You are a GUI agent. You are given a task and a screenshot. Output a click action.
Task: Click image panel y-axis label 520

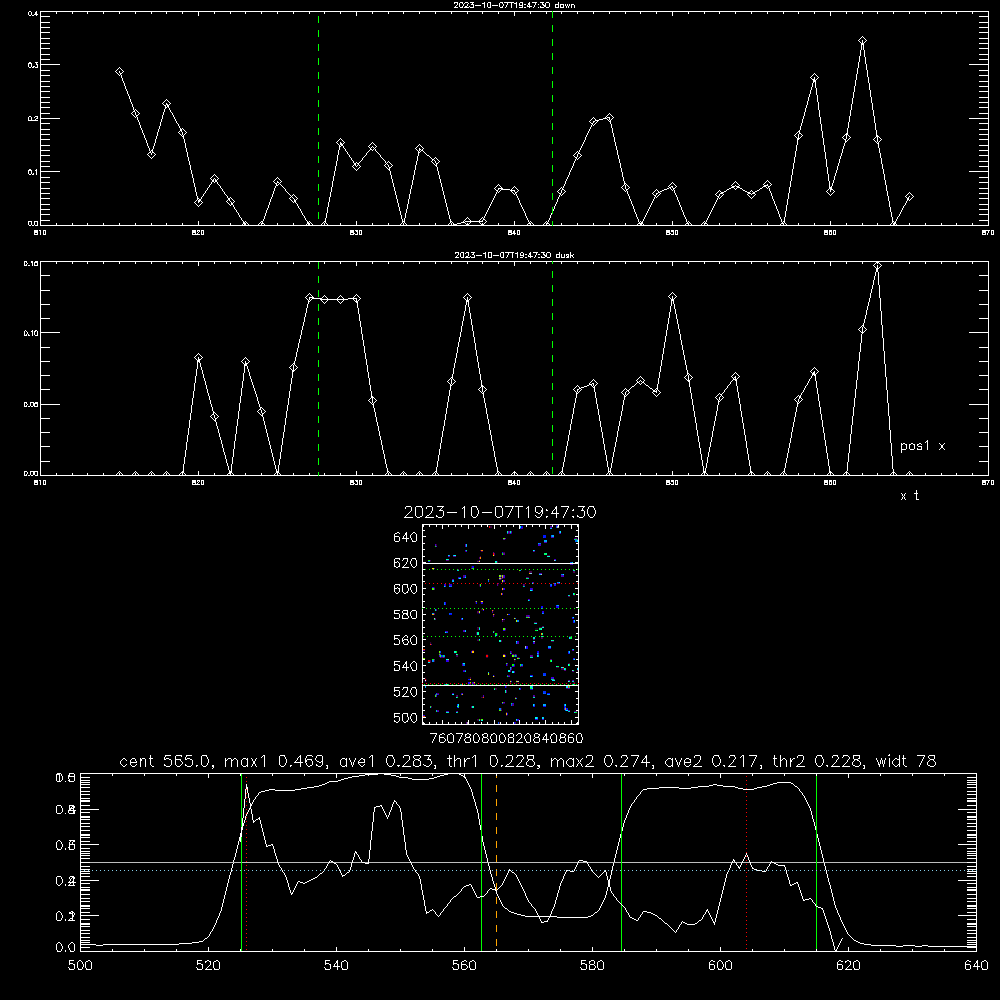[x=406, y=692]
